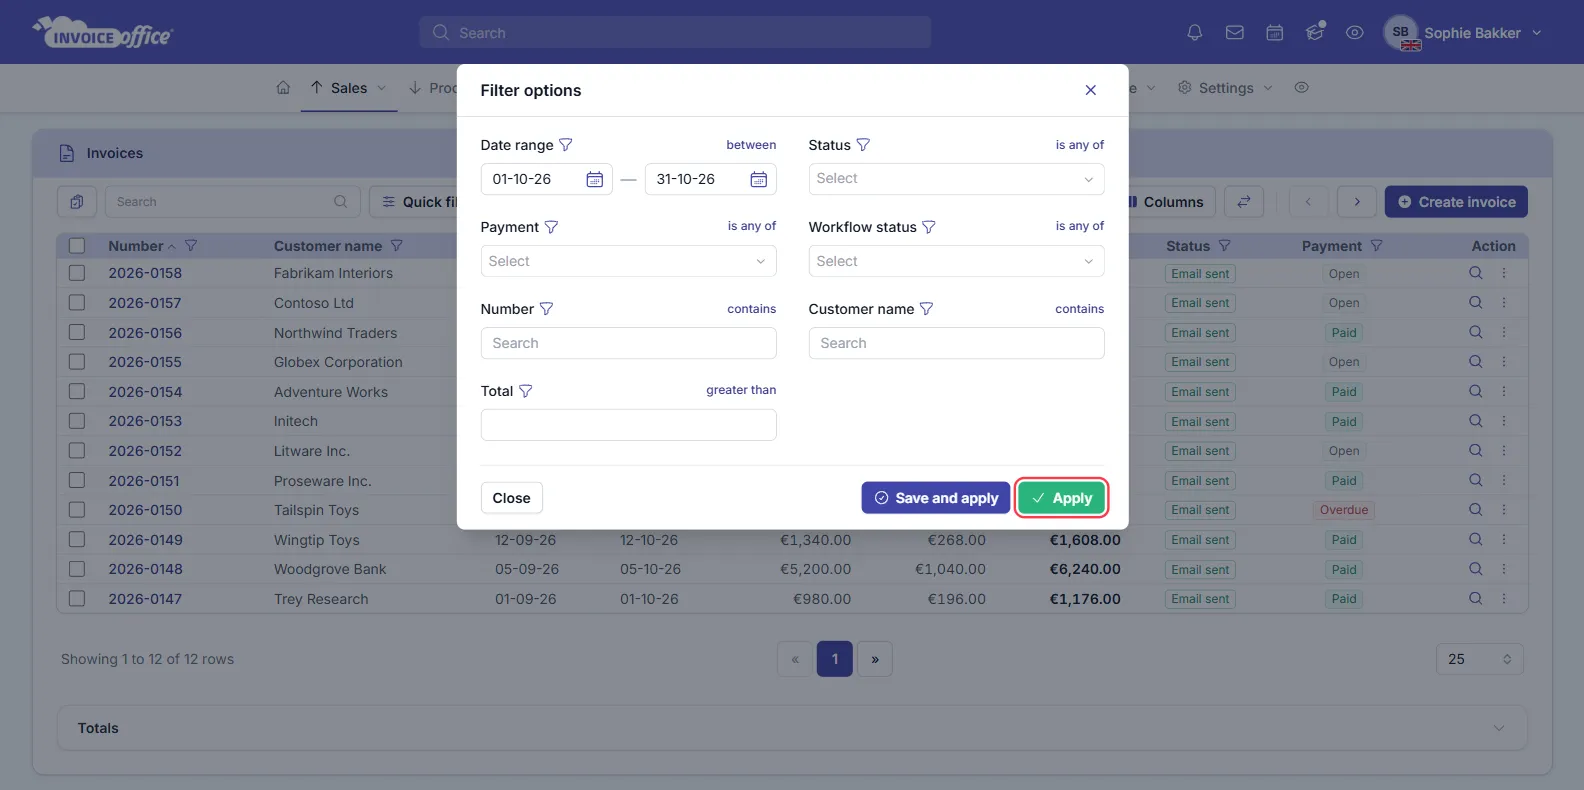Click the InvoiceOffice logo
This screenshot has height=790, width=1584.
pos(103,32)
